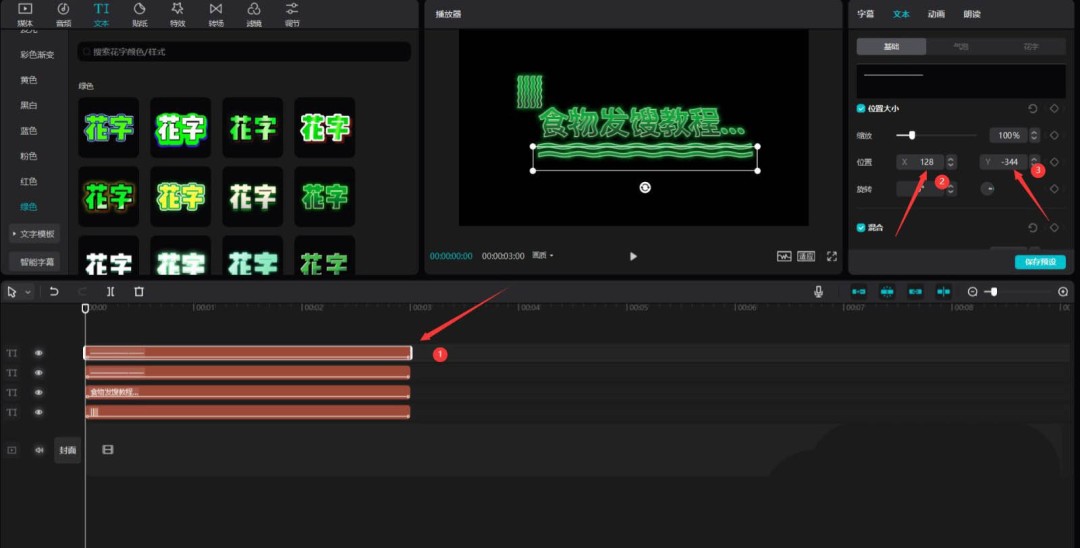This screenshot has height=548, width=1080.
Task: Switch to the 动画 tab in properties
Action: tap(936, 14)
